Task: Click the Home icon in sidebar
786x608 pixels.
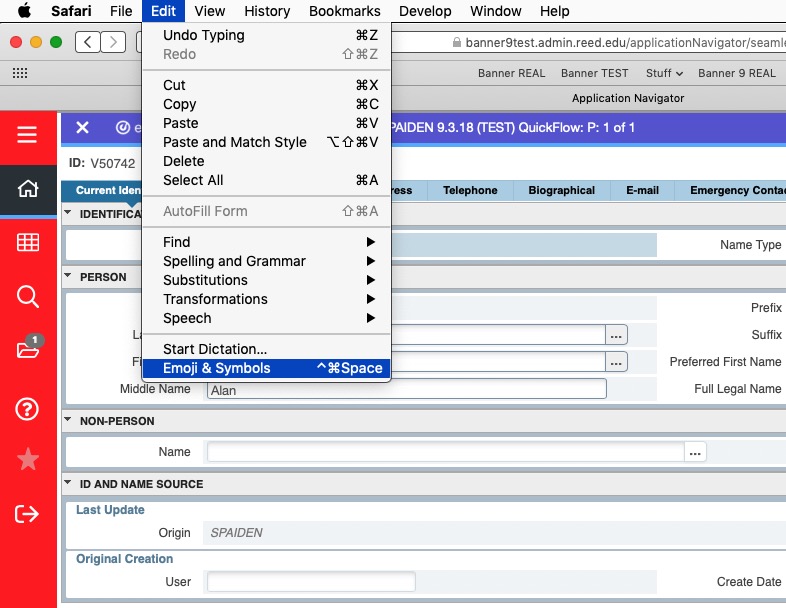Action: click(x=28, y=189)
